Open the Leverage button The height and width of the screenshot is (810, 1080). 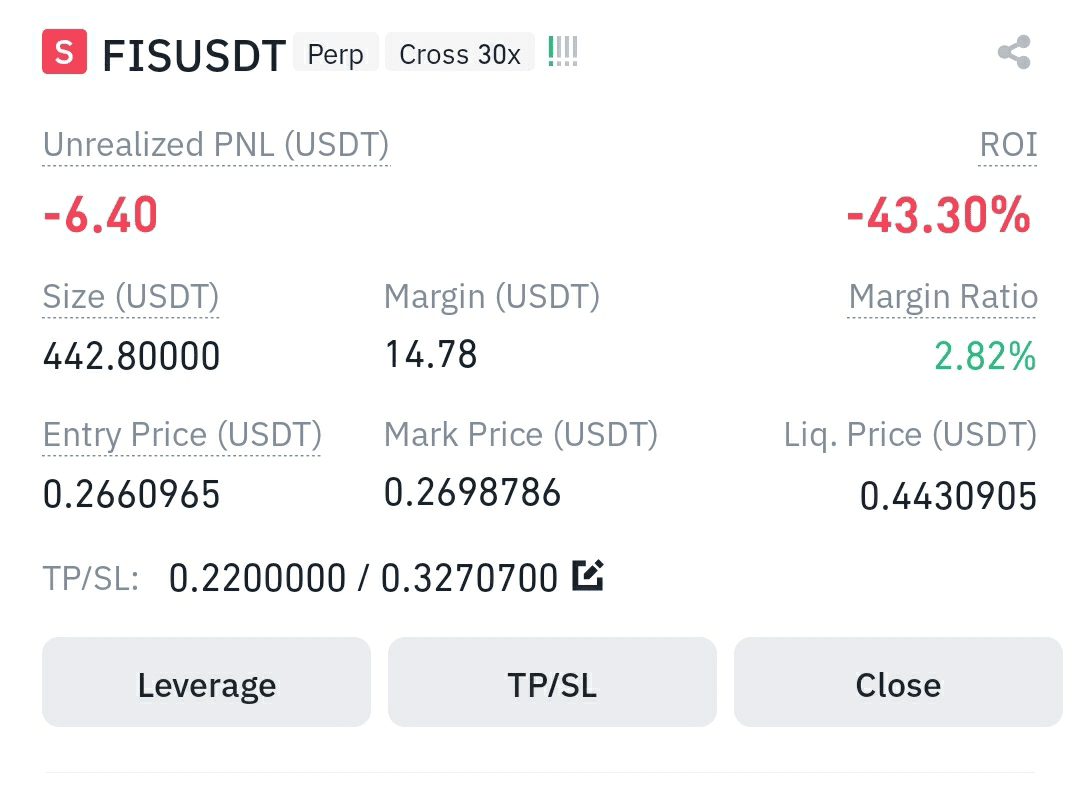click(x=207, y=682)
